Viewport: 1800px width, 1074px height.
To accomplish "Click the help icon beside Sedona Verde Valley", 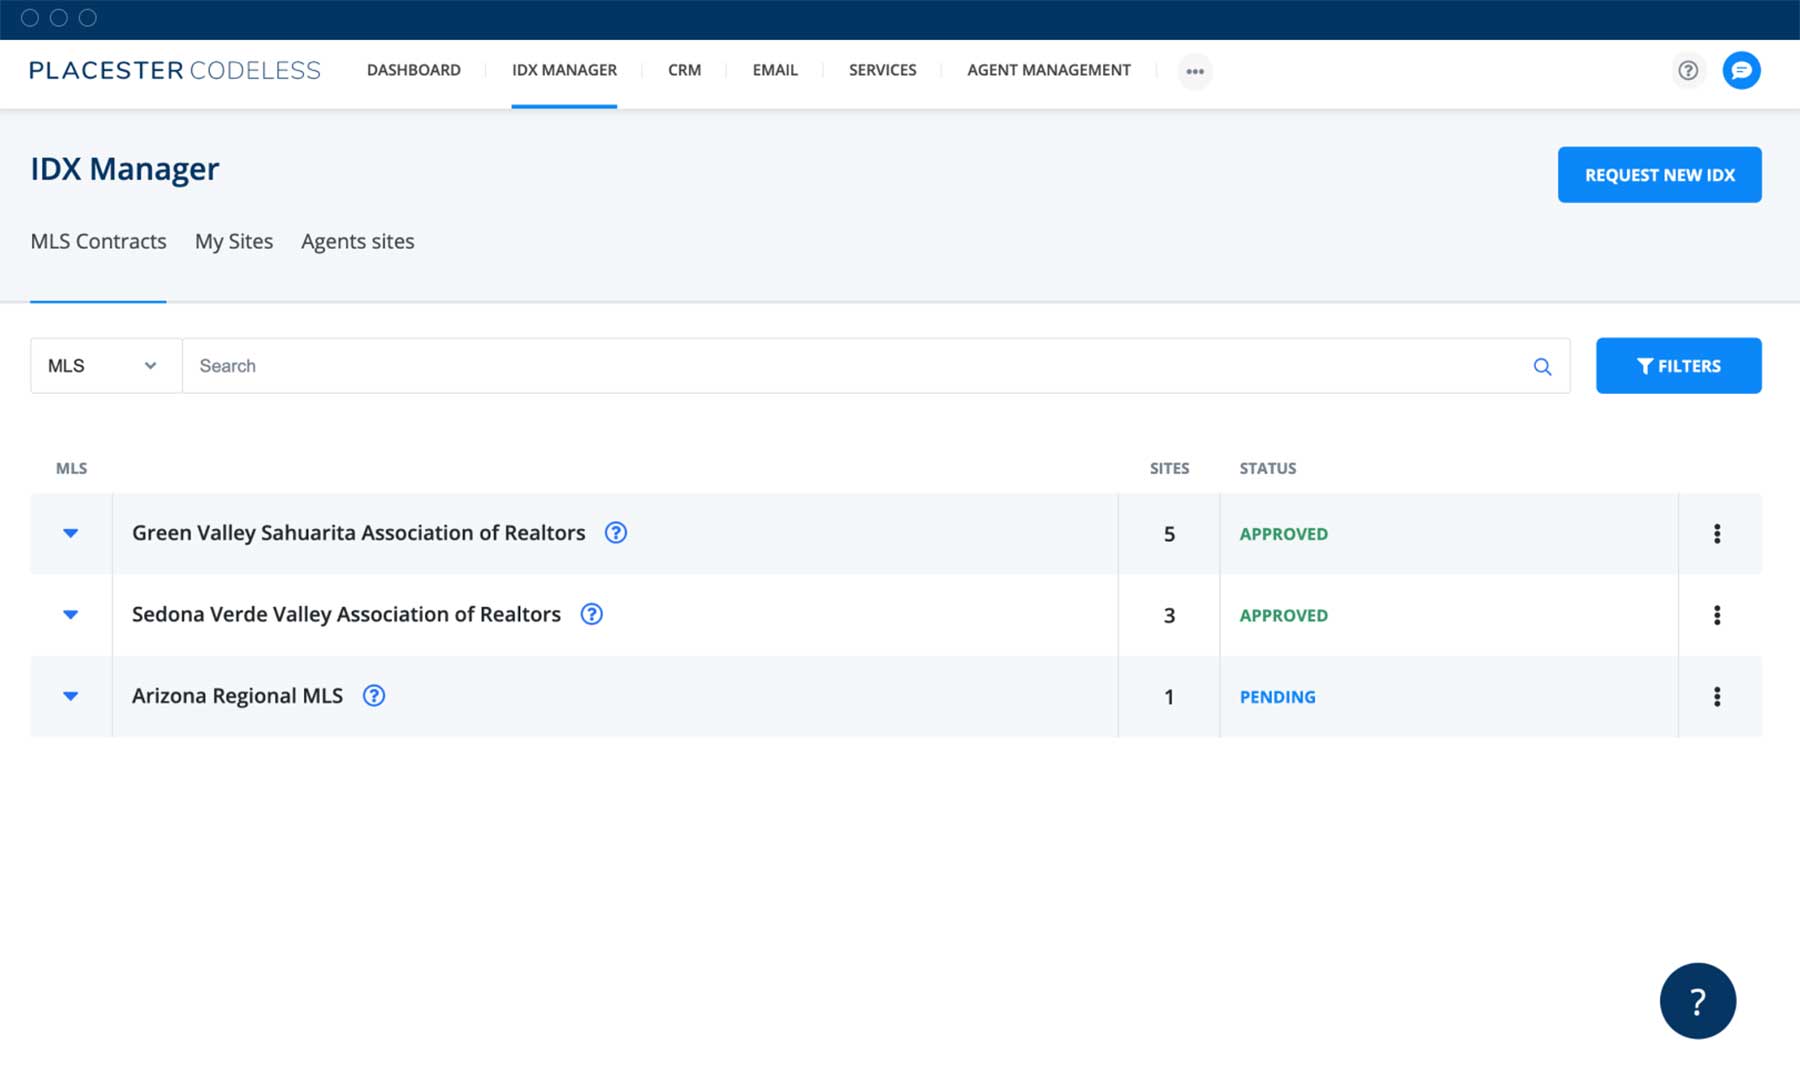I will click(591, 614).
